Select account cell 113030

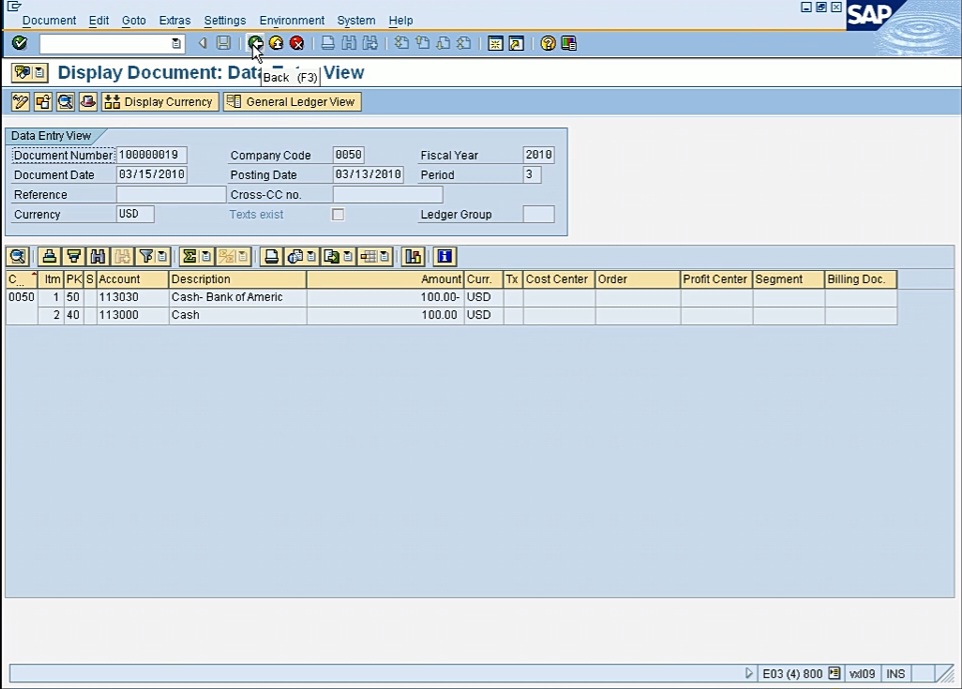tap(133, 297)
